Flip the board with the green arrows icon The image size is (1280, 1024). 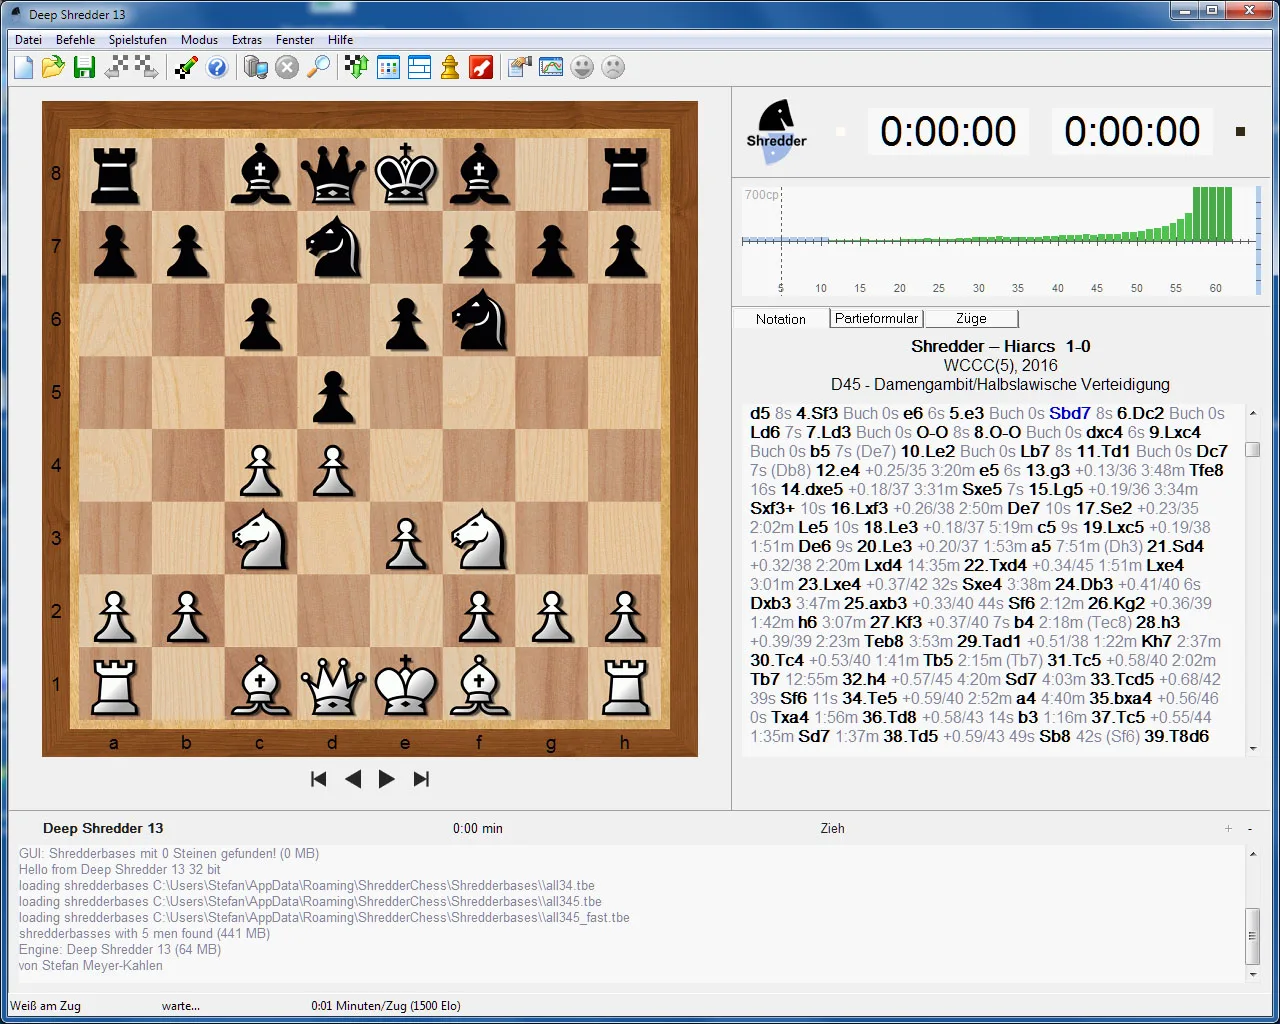click(357, 67)
